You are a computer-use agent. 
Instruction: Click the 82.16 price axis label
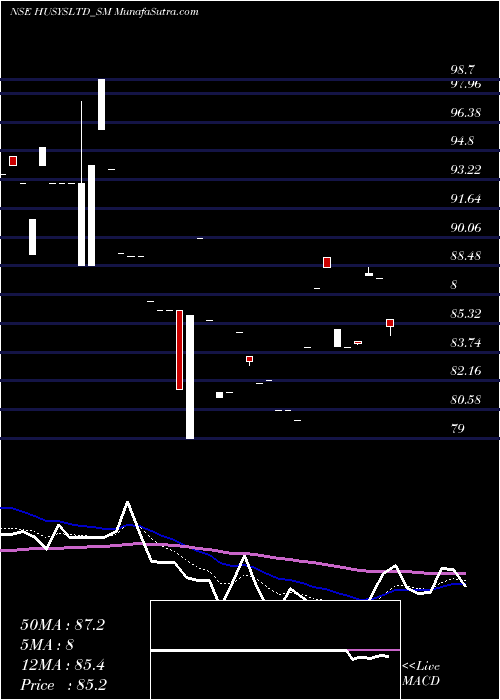(x=466, y=371)
